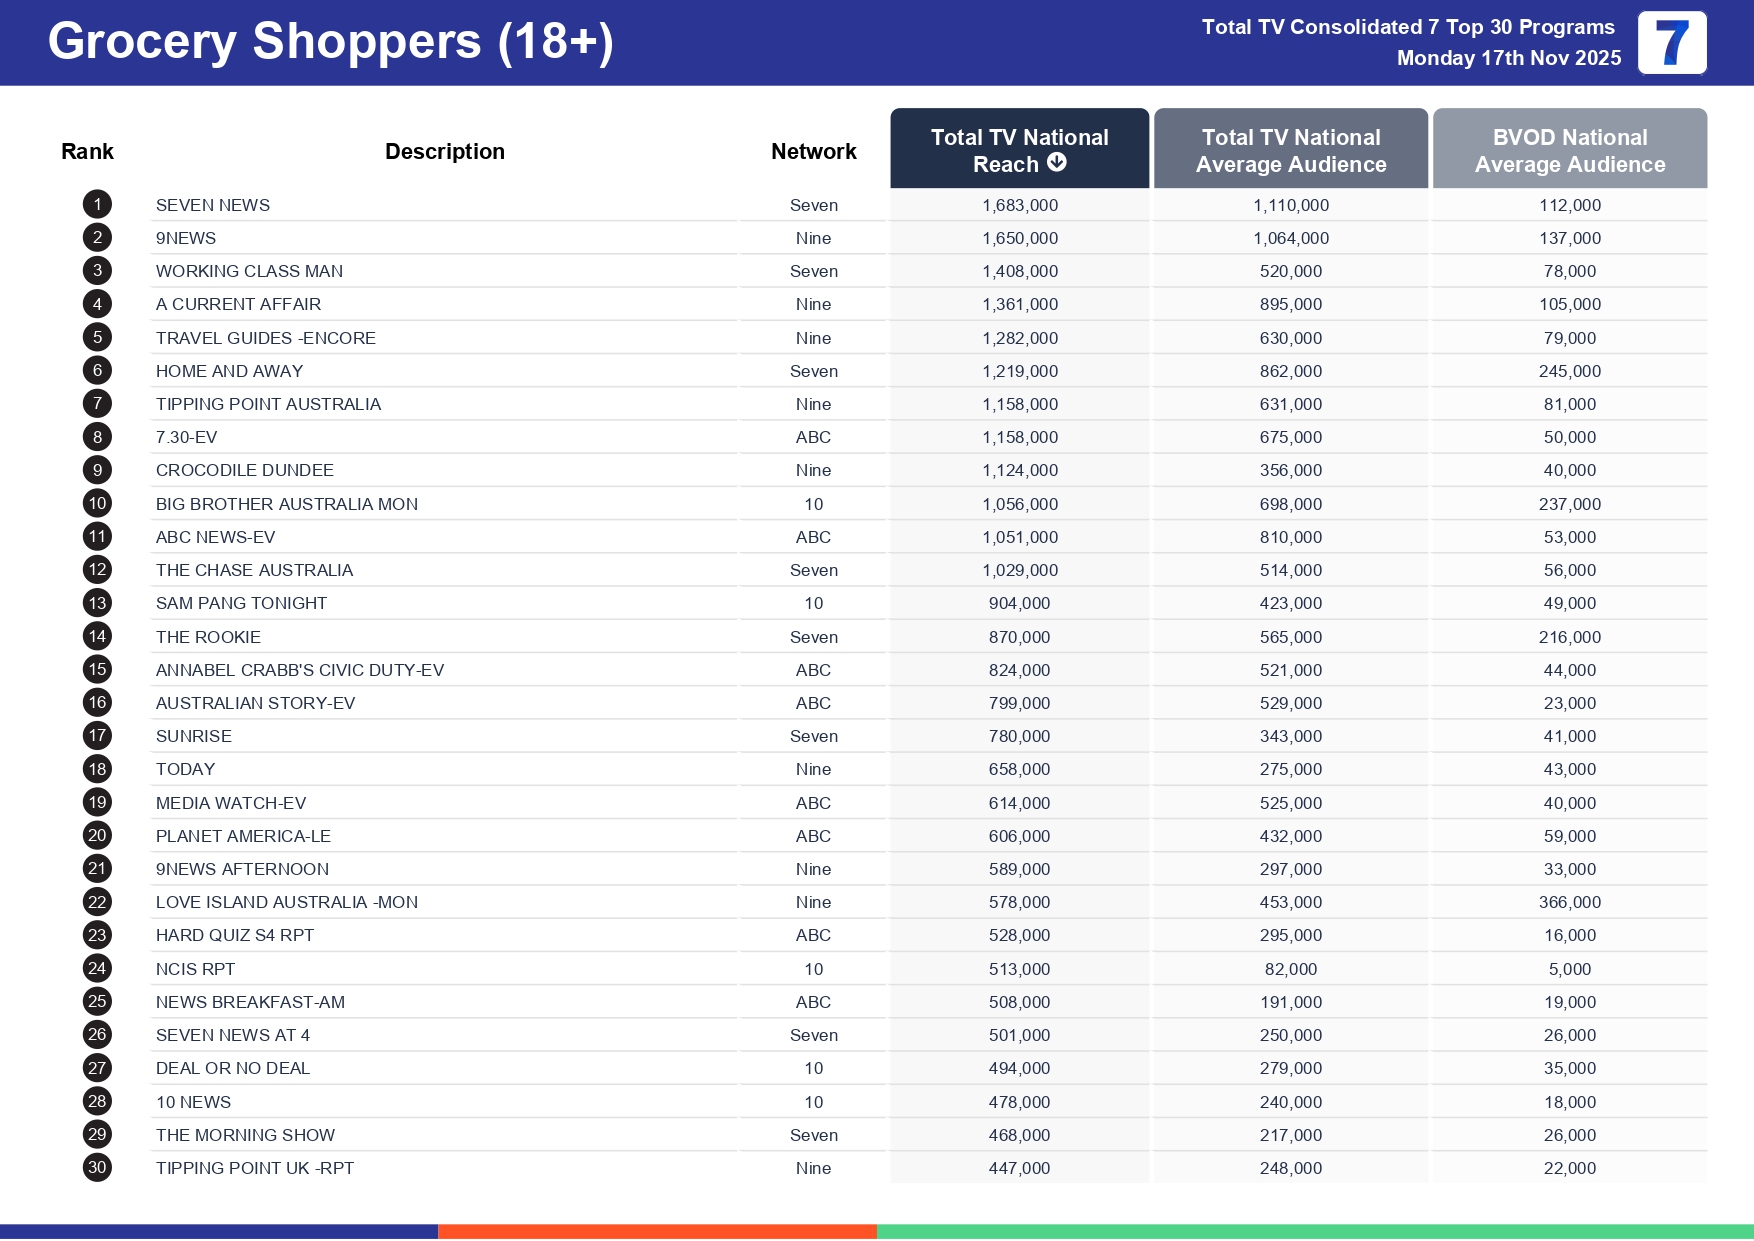Select the rank 22 badge icon
The width and height of the screenshot is (1754, 1241).
click(97, 902)
